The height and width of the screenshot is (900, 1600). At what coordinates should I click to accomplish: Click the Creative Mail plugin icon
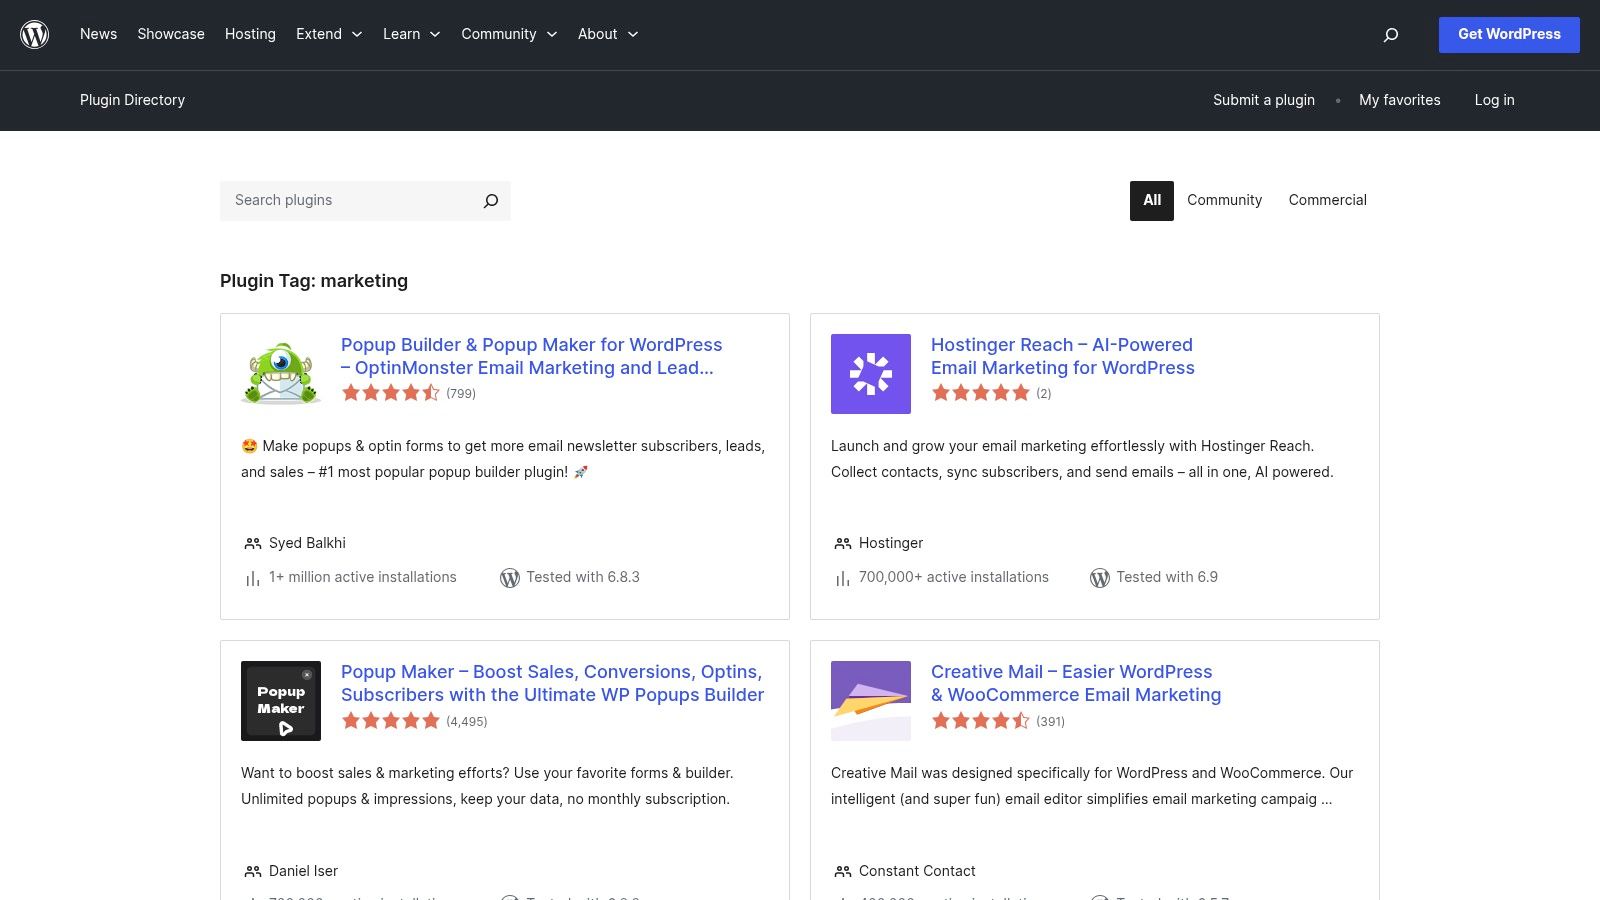click(x=870, y=700)
